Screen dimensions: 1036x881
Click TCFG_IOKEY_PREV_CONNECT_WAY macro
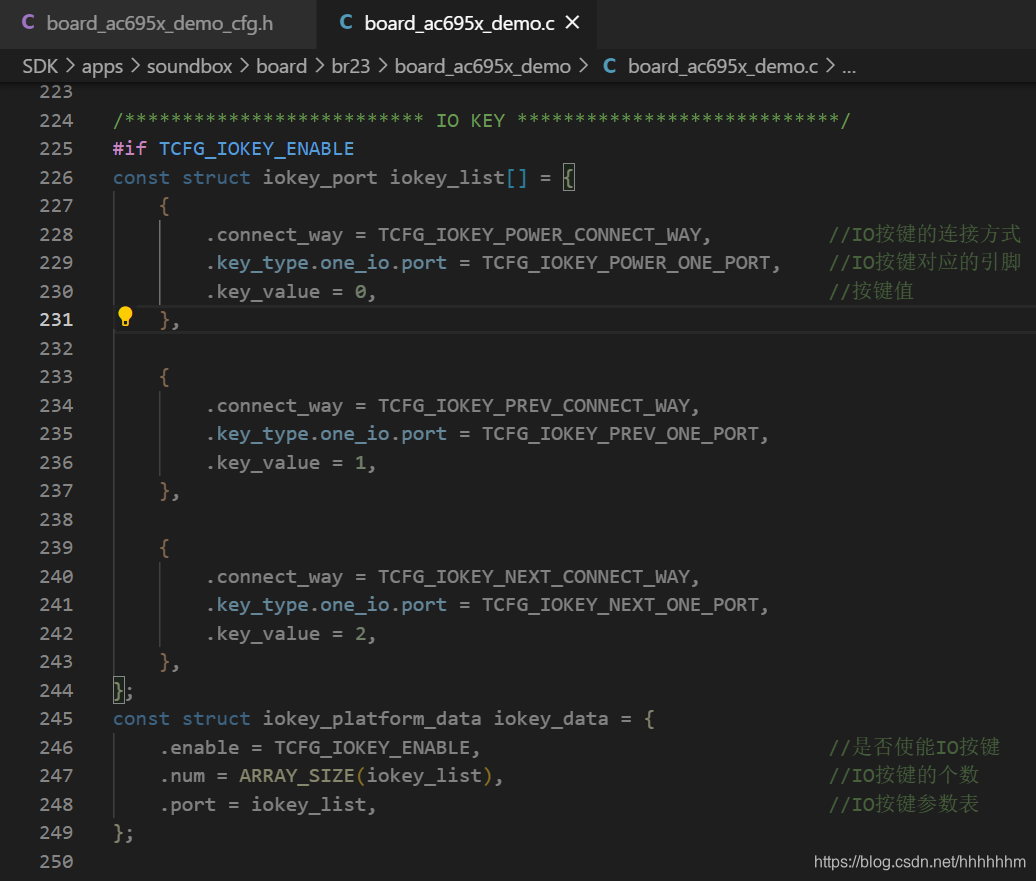pos(533,406)
